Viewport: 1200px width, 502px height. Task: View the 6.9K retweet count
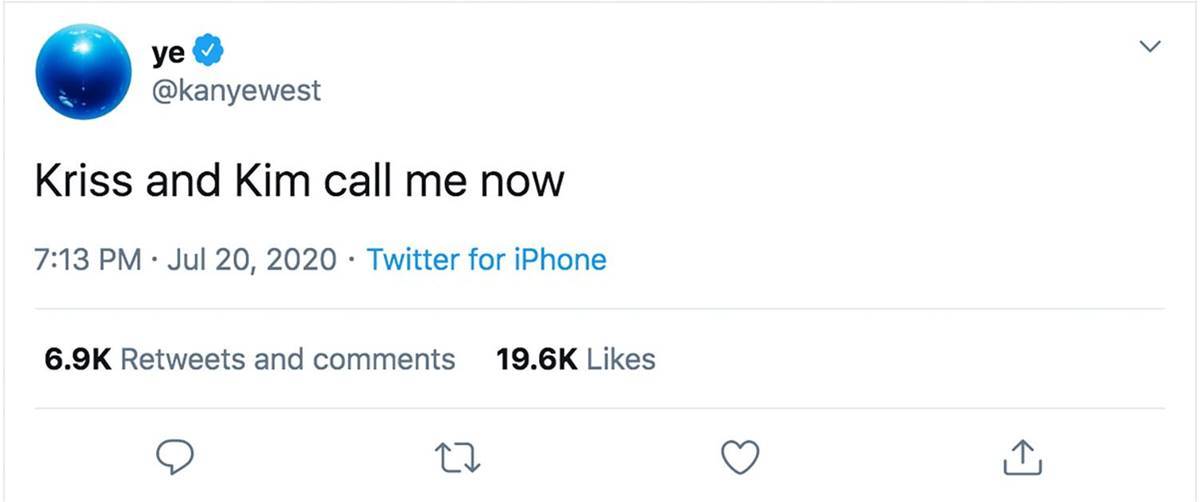(x=77, y=359)
